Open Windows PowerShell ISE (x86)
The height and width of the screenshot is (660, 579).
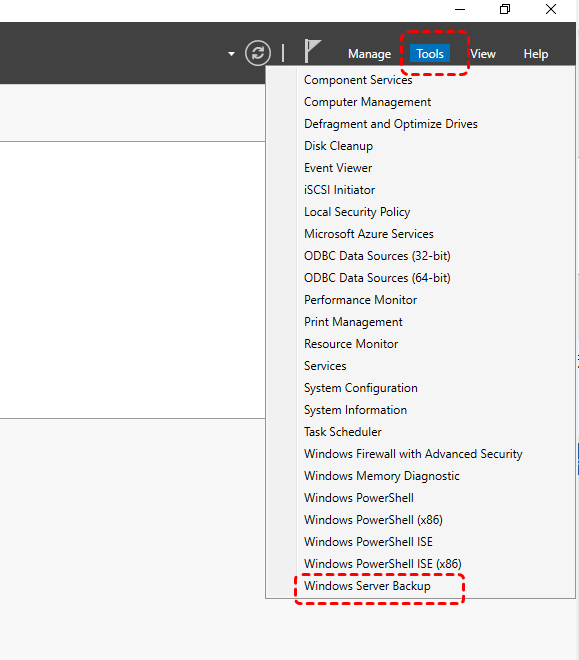point(382,564)
